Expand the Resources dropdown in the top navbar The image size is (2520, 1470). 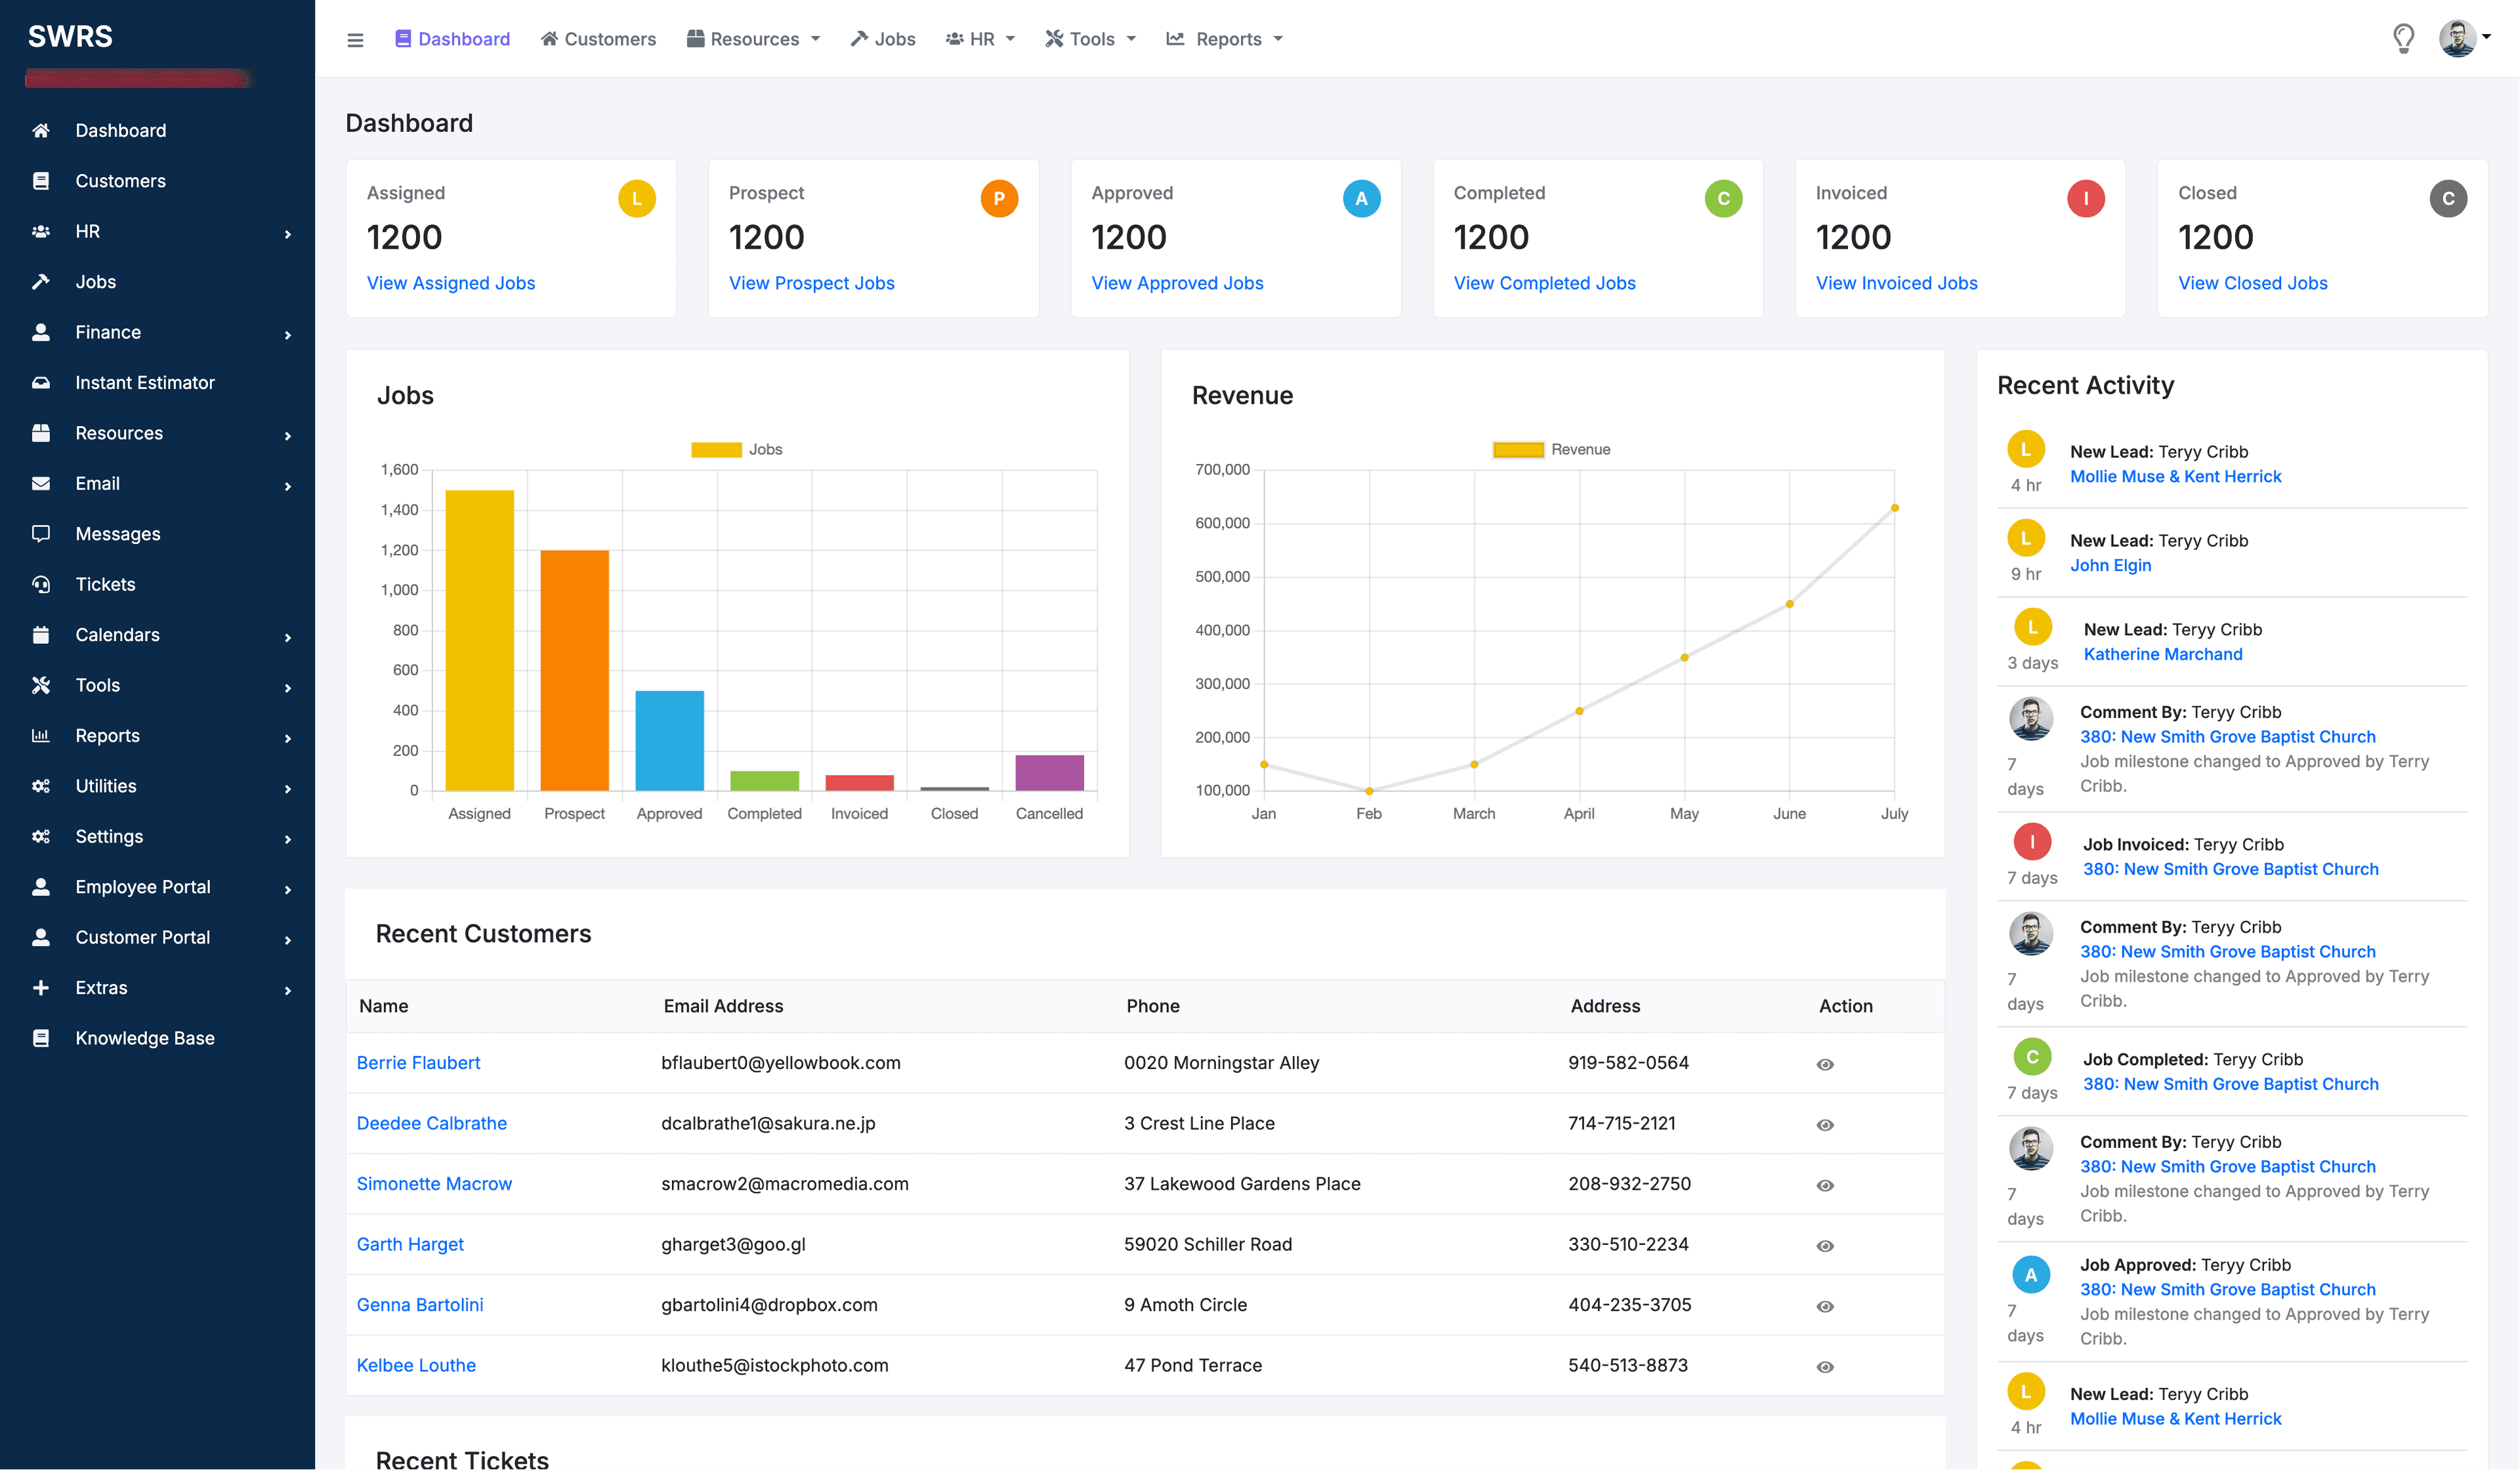pos(753,38)
